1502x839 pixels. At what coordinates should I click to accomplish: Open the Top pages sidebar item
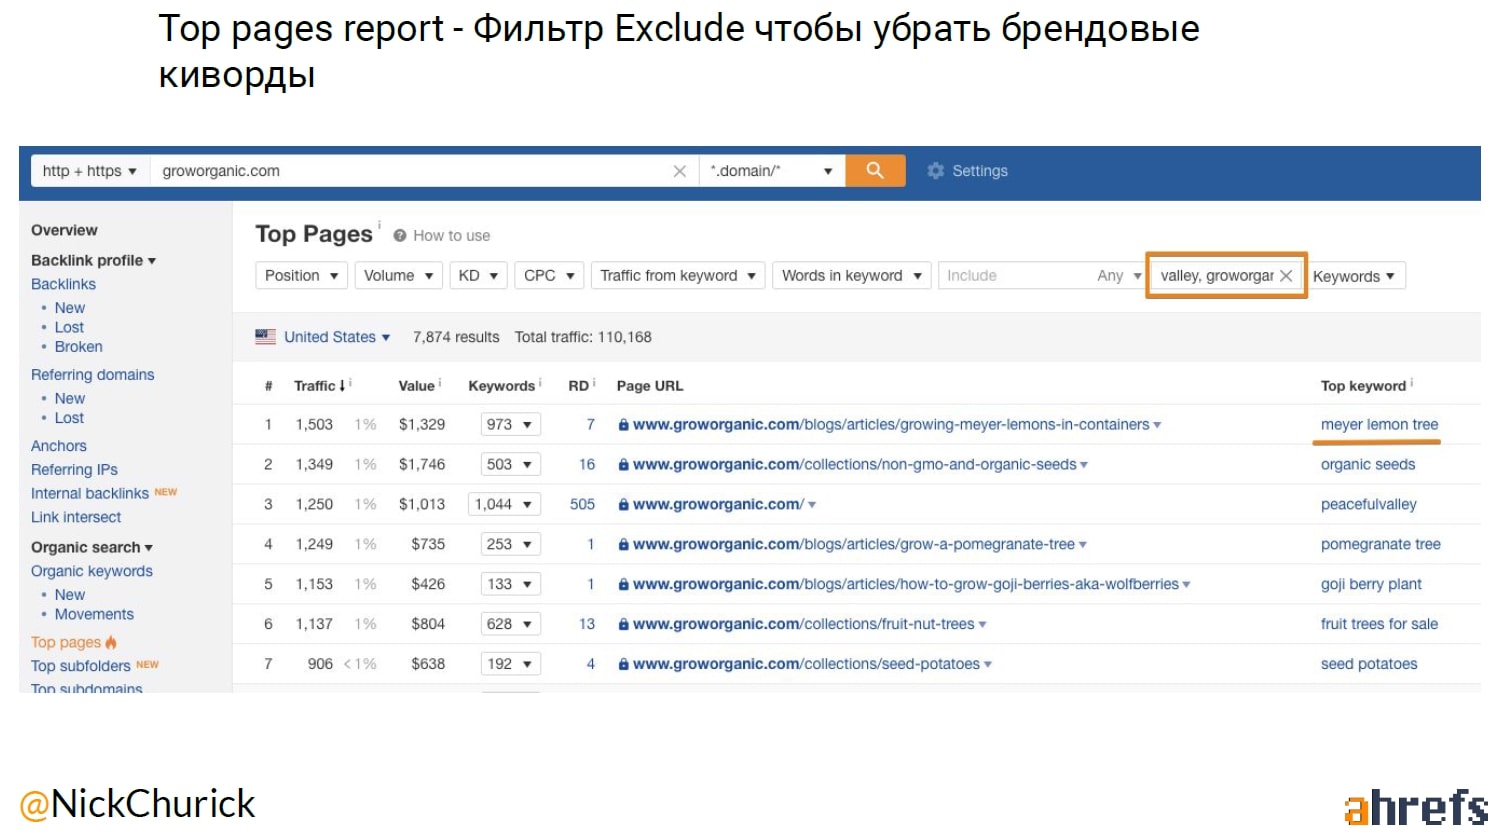pos(66,642)
